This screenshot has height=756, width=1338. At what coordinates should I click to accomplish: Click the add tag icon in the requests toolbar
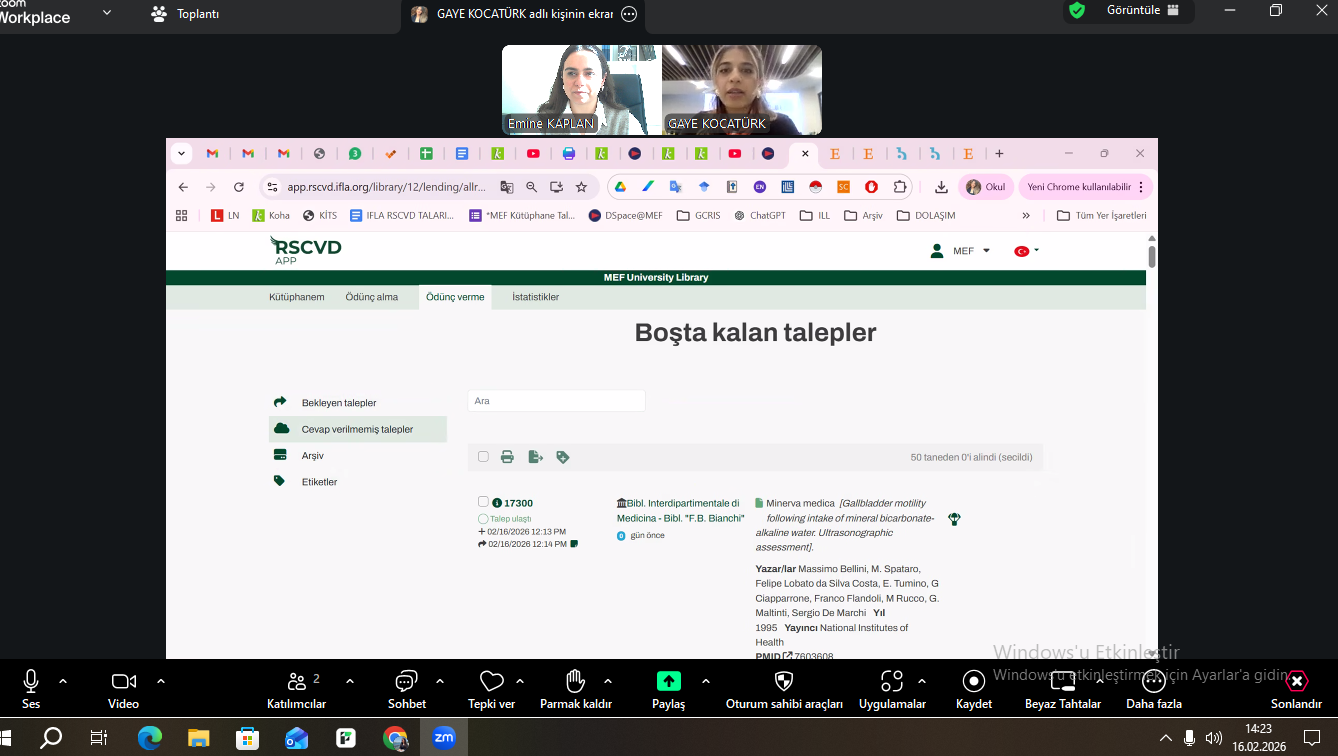pyautogui.click(x=562, y=457)
